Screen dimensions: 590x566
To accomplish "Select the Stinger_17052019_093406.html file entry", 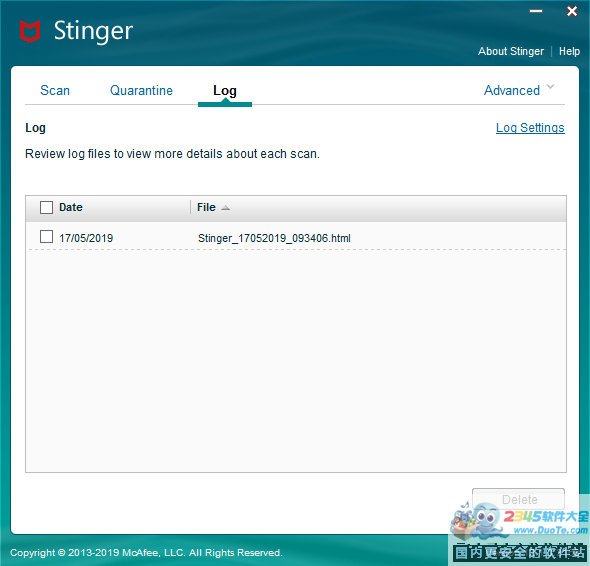I will [x=274, y=238].
